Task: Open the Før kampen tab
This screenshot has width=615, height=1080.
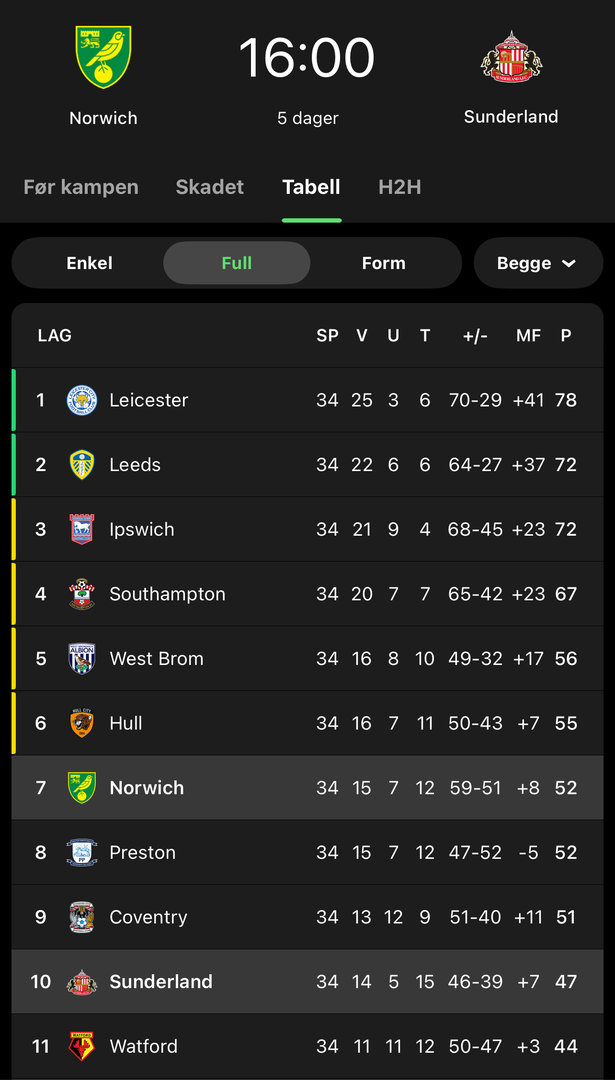Action: 81,187
